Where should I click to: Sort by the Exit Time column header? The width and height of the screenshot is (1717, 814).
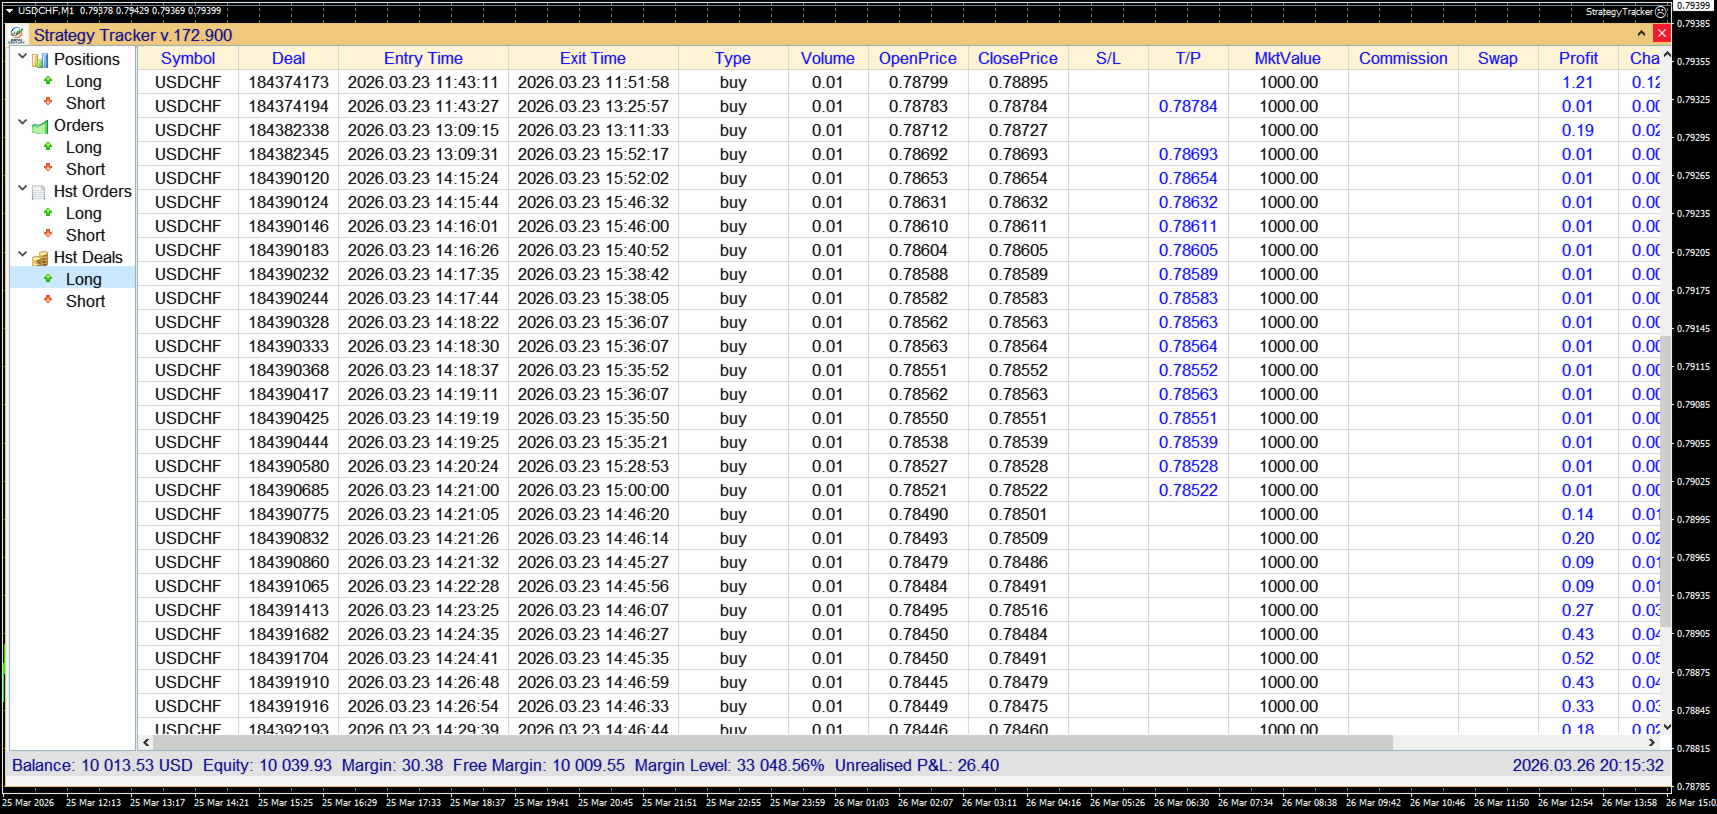point(593,58)
